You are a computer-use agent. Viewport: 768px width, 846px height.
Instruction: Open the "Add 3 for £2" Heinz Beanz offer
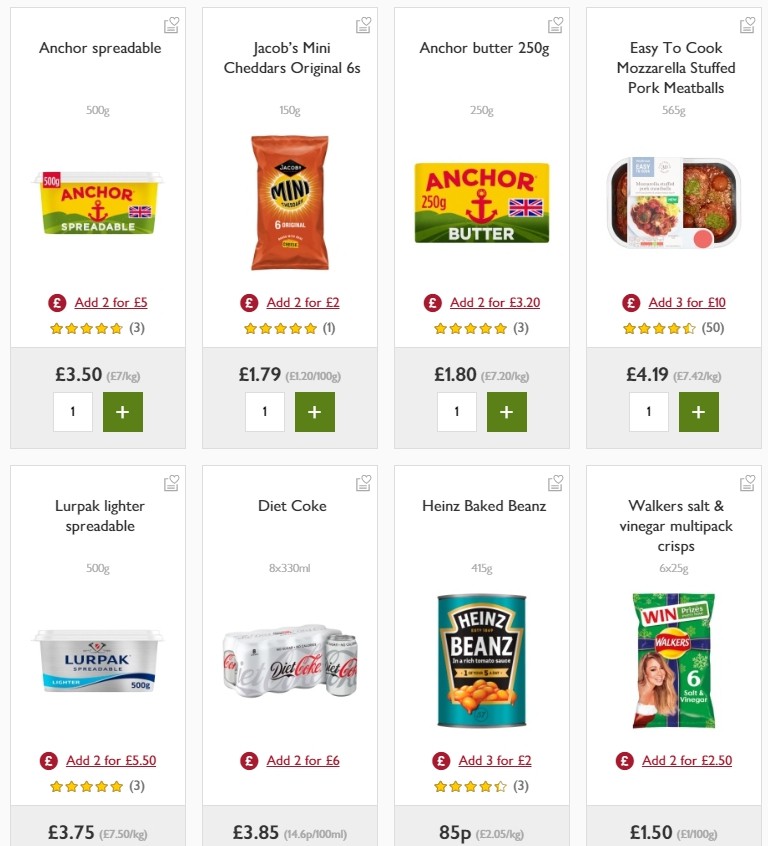point(495,760)
